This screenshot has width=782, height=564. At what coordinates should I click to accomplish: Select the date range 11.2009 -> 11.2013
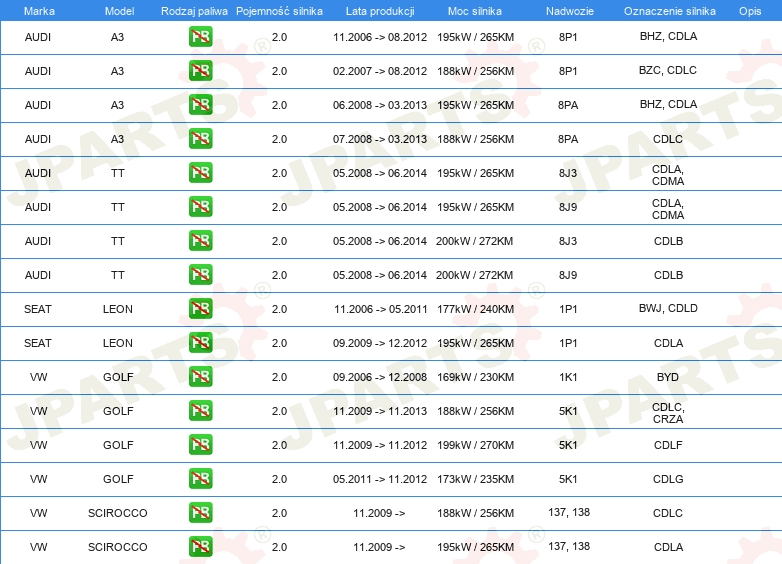point(380,411)
